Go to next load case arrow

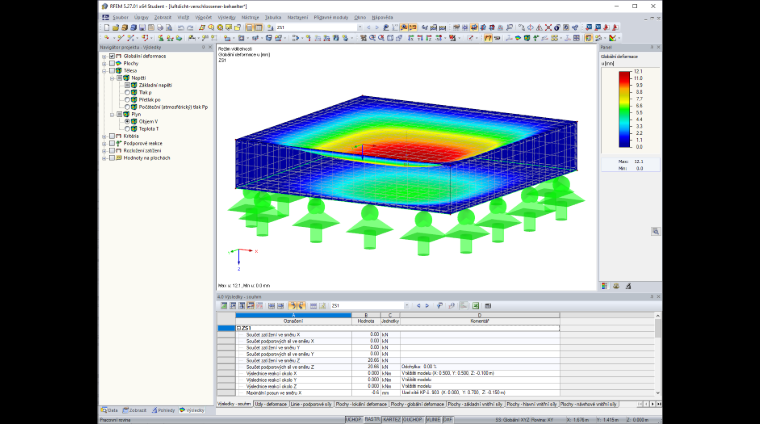pos(377,28)
